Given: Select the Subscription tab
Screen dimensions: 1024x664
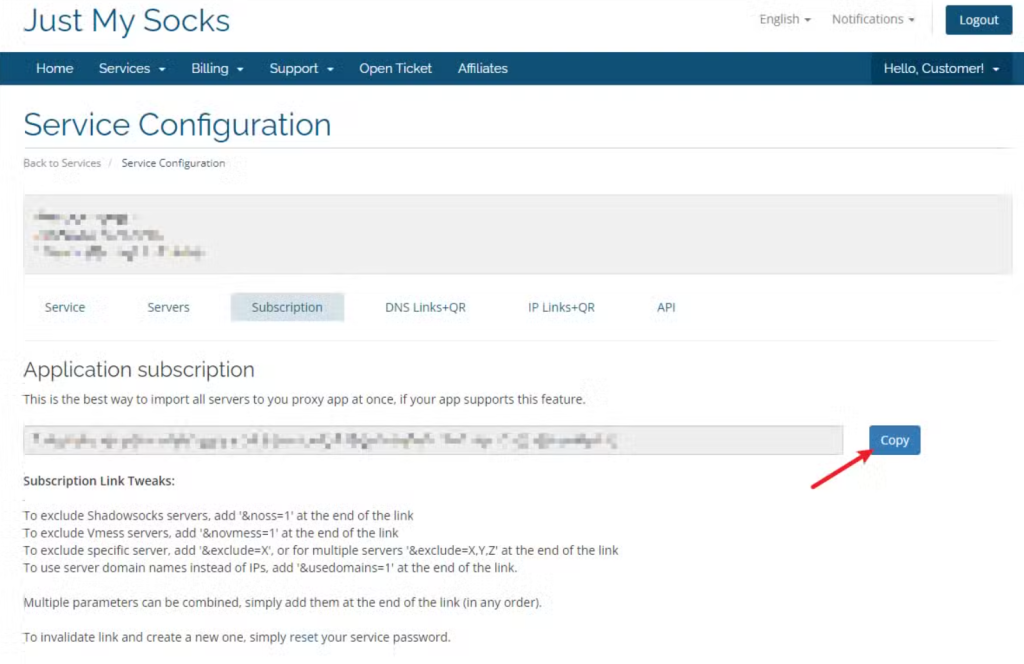Looking at the screenshot, I should tap(287, 308).
